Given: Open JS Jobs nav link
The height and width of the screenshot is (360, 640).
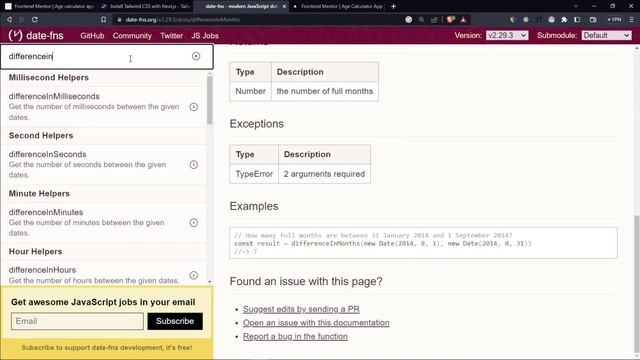Looking at the screenshot, I should tap(205, 36).
